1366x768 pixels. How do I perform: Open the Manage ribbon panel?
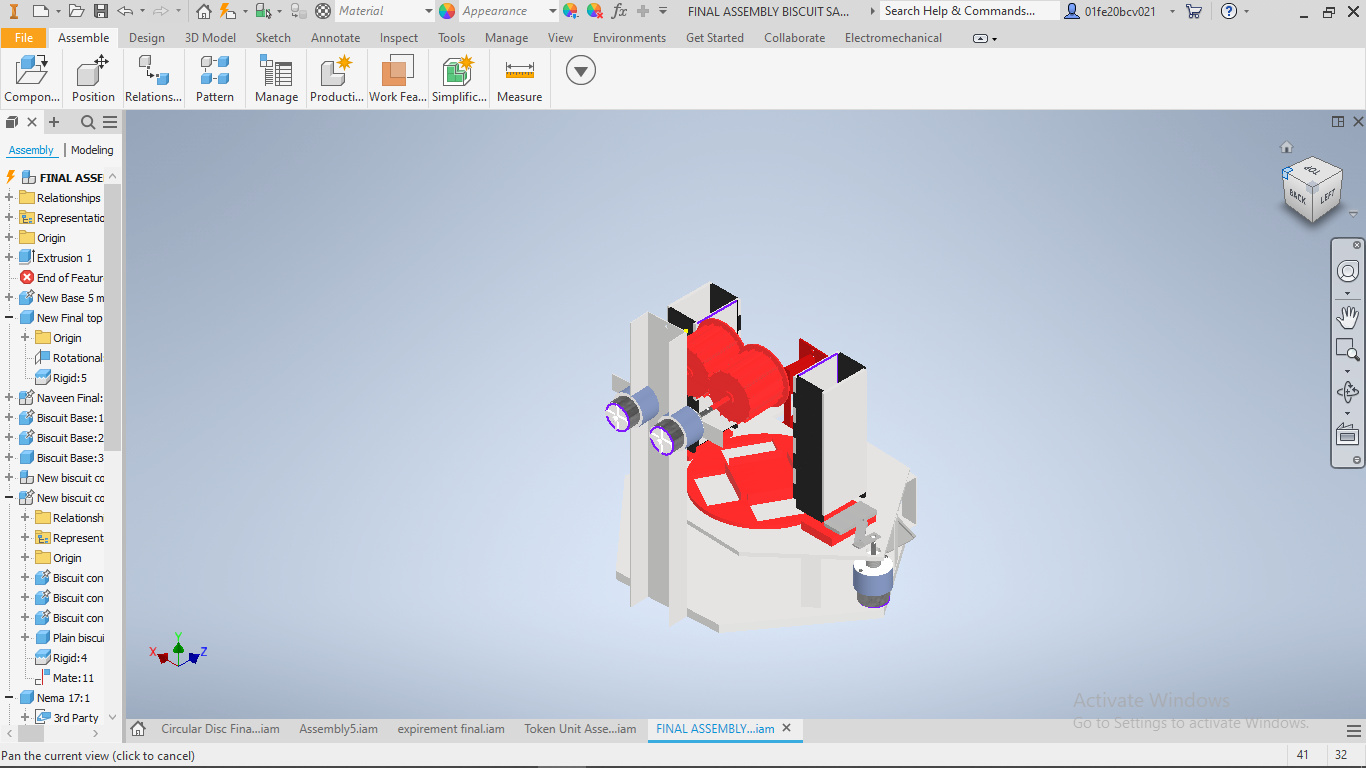point(276,79)
